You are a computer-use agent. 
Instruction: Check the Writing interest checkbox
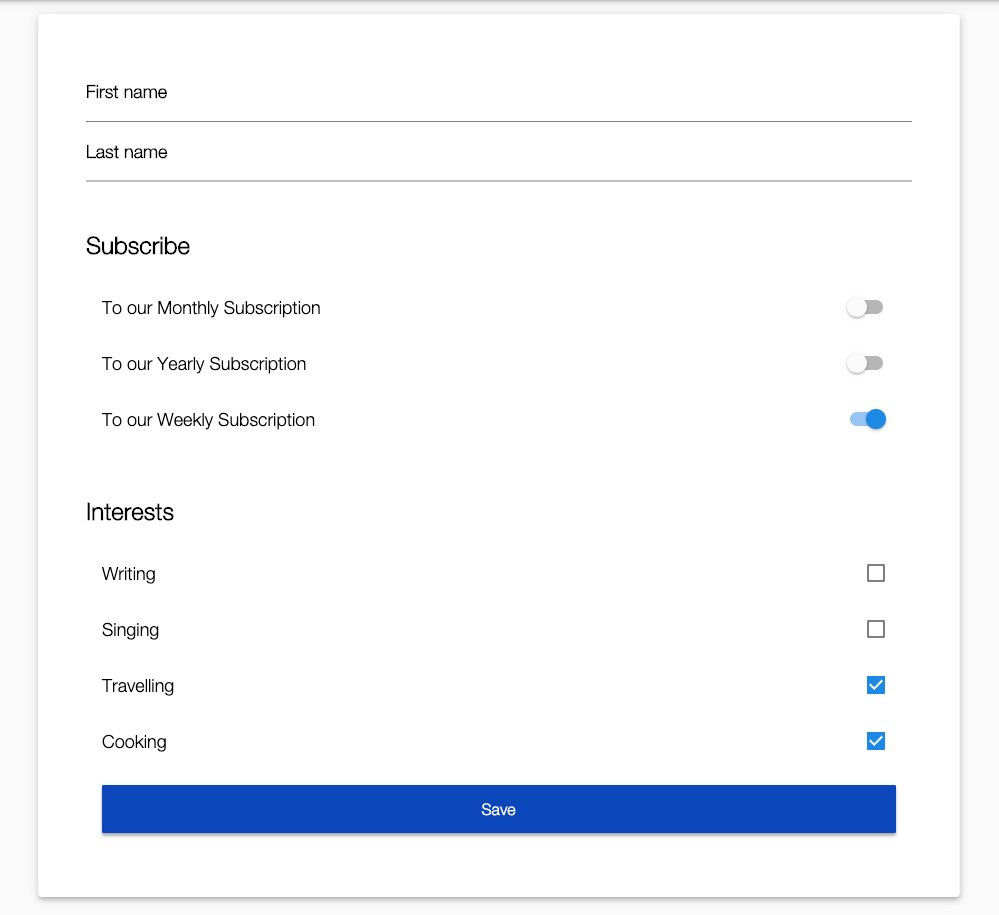click(x=876, y=573)
